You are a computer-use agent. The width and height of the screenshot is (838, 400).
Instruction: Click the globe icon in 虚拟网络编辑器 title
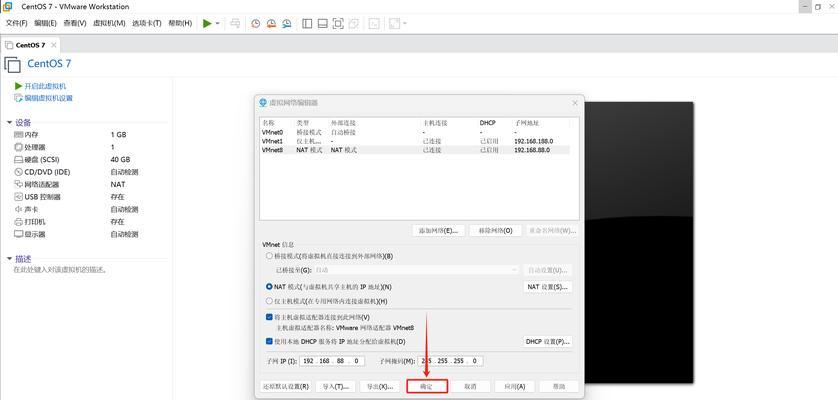pos(262,102)
